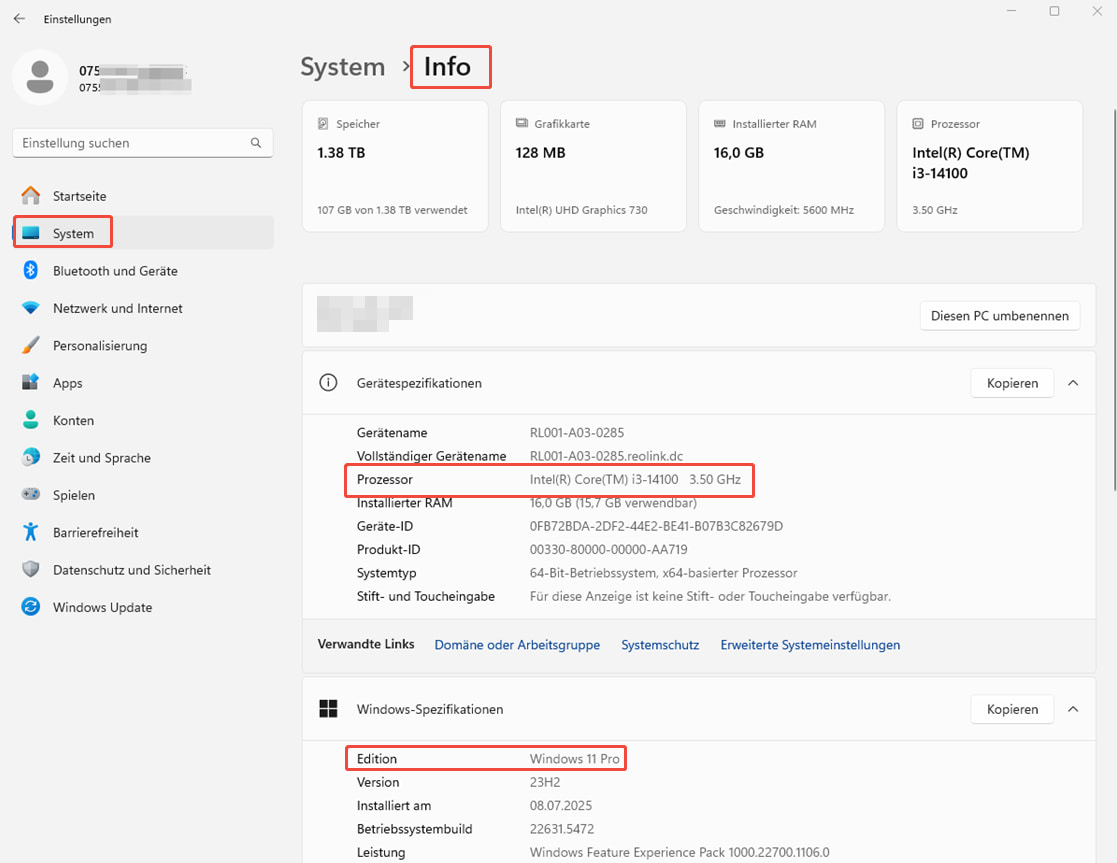Click the info icon beside Gerätespezifikationen

pos(328,383)
